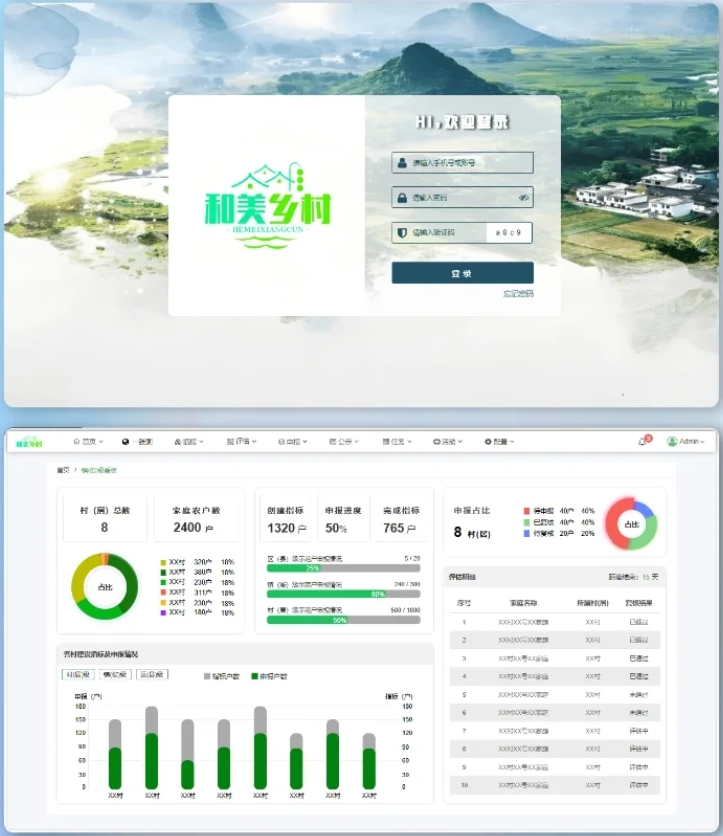The width and height of the screenshot is (723, 836).
Task: Click the 765户 完成指标 card
Action: pyautogui.click(x=401, y=519)
